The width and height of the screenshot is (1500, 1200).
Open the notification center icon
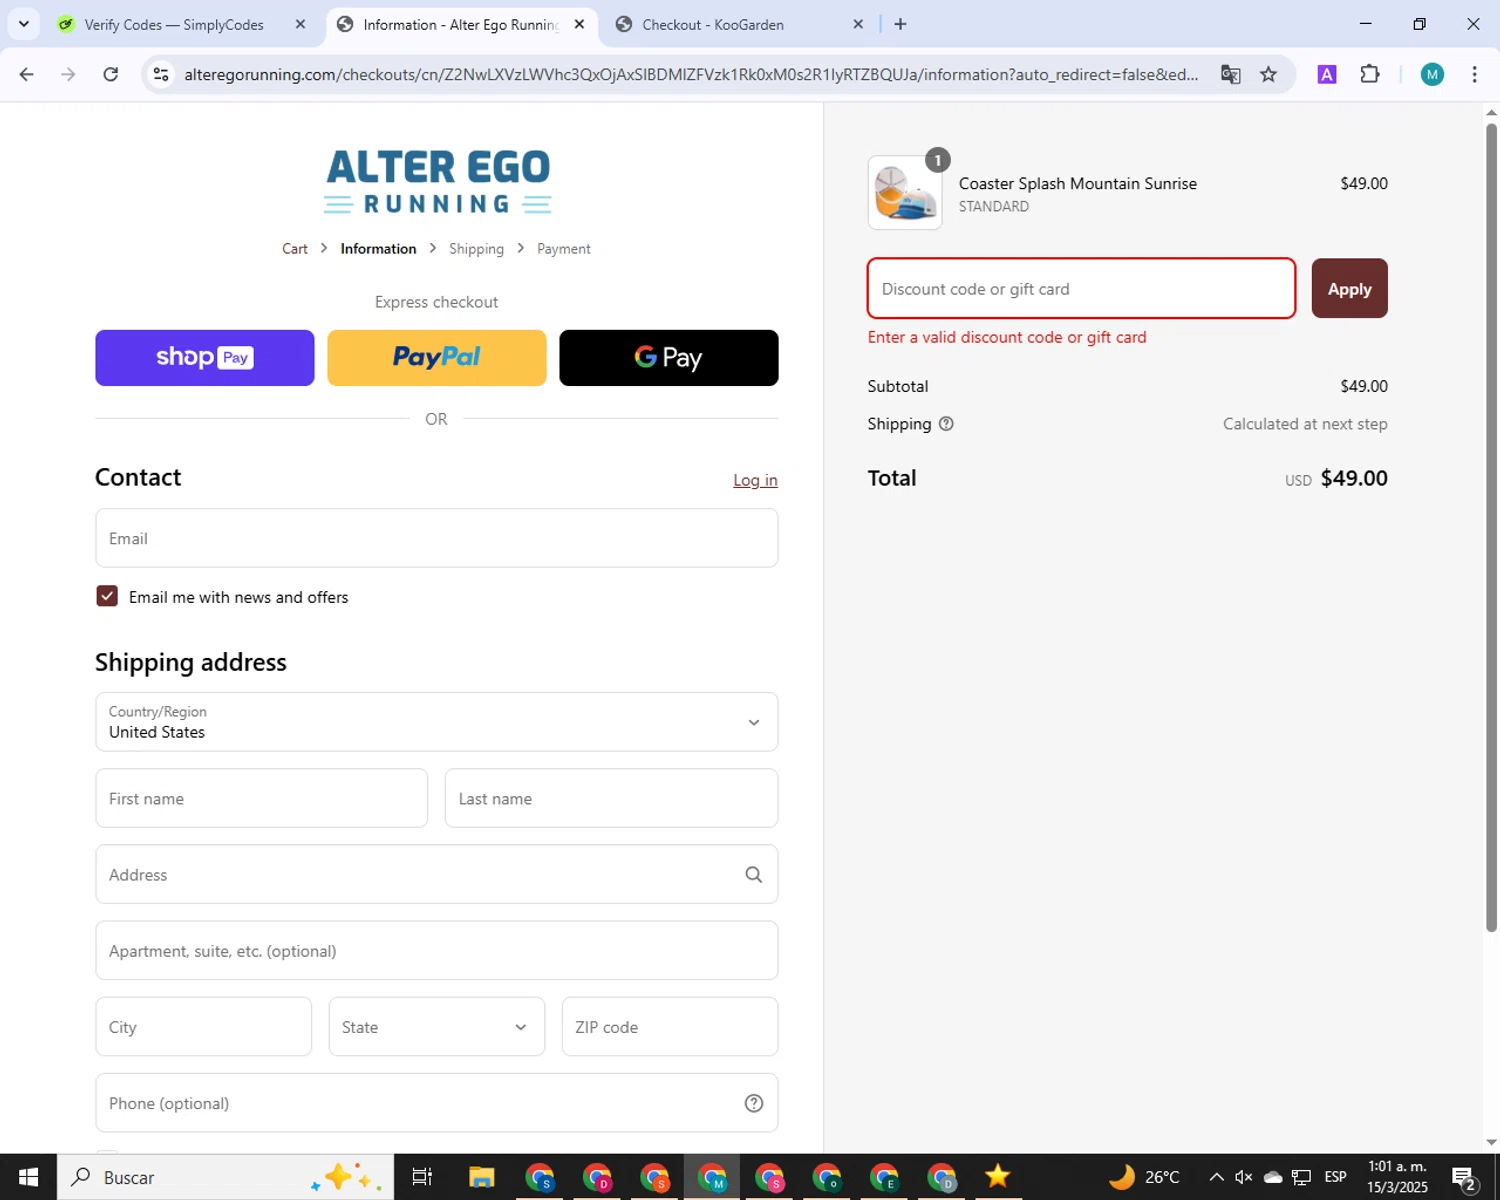(1464, 1177)
